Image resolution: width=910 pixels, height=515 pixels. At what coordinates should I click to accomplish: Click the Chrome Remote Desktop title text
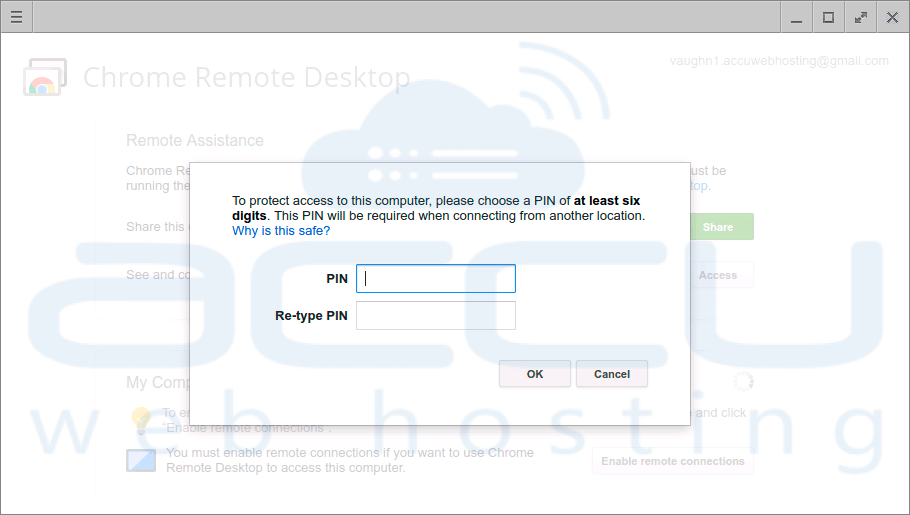(247, 77)
